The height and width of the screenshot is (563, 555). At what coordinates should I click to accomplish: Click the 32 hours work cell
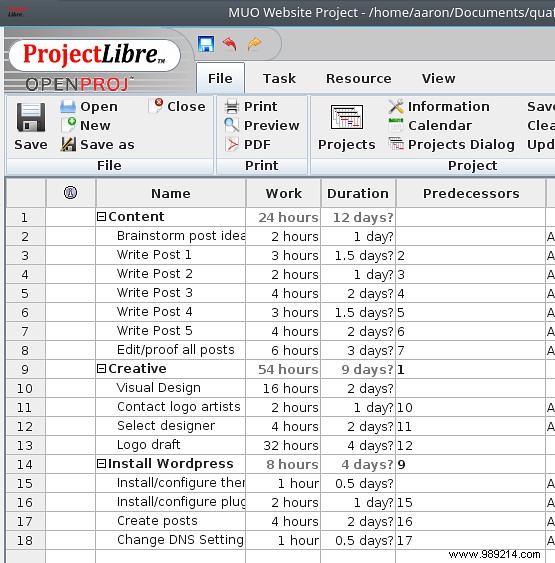[283, 445]
